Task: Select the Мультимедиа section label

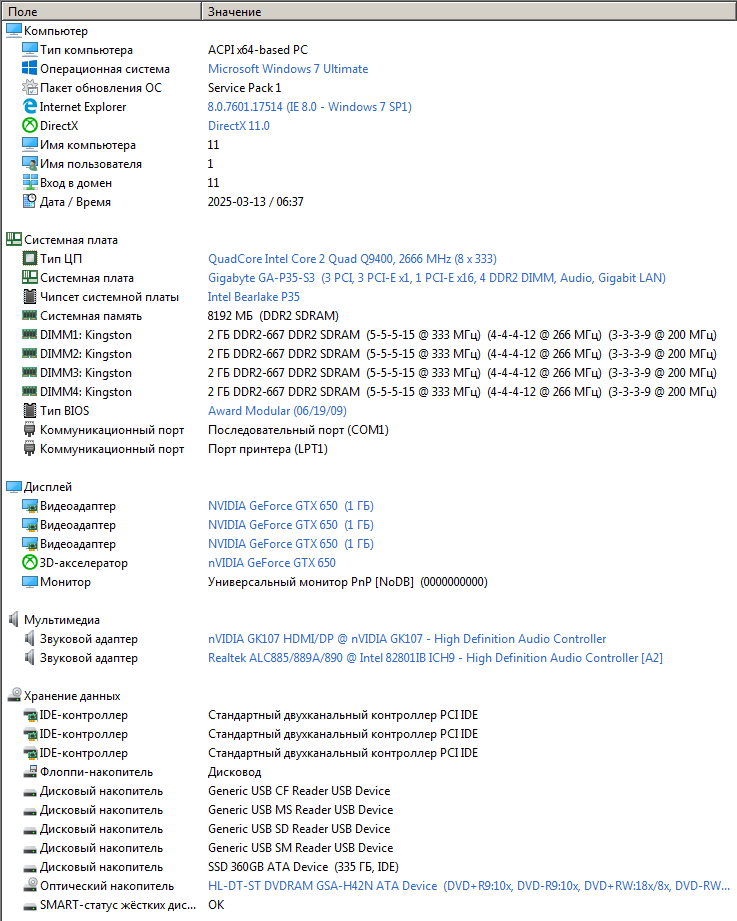Action: tap(62, 620)
